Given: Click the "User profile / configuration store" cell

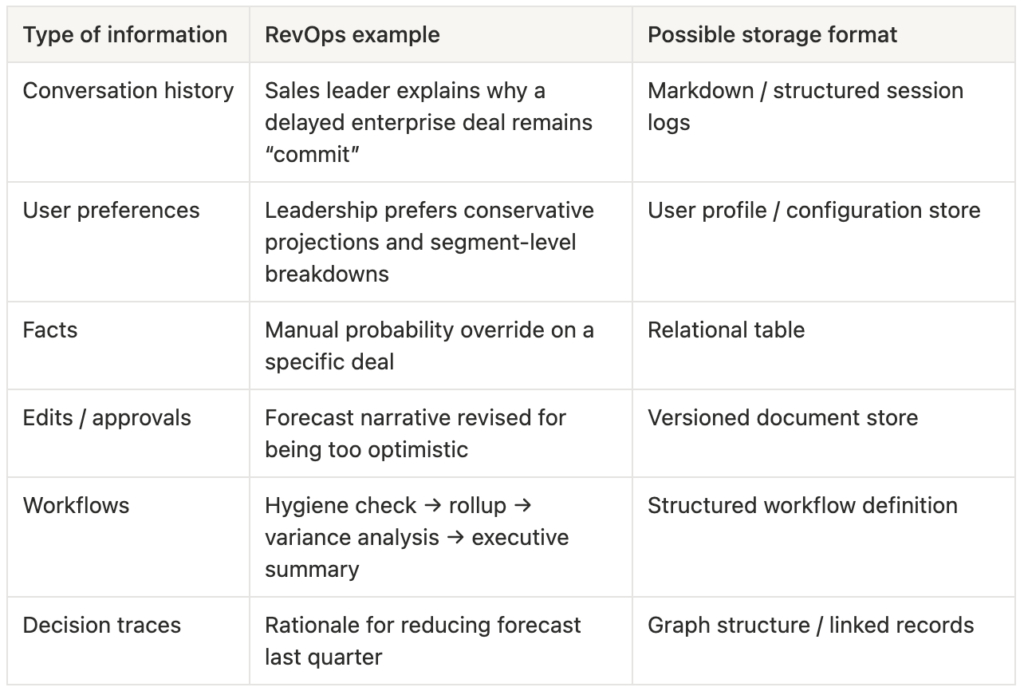Looking at the screenshot, I should (x=814, y=210).
